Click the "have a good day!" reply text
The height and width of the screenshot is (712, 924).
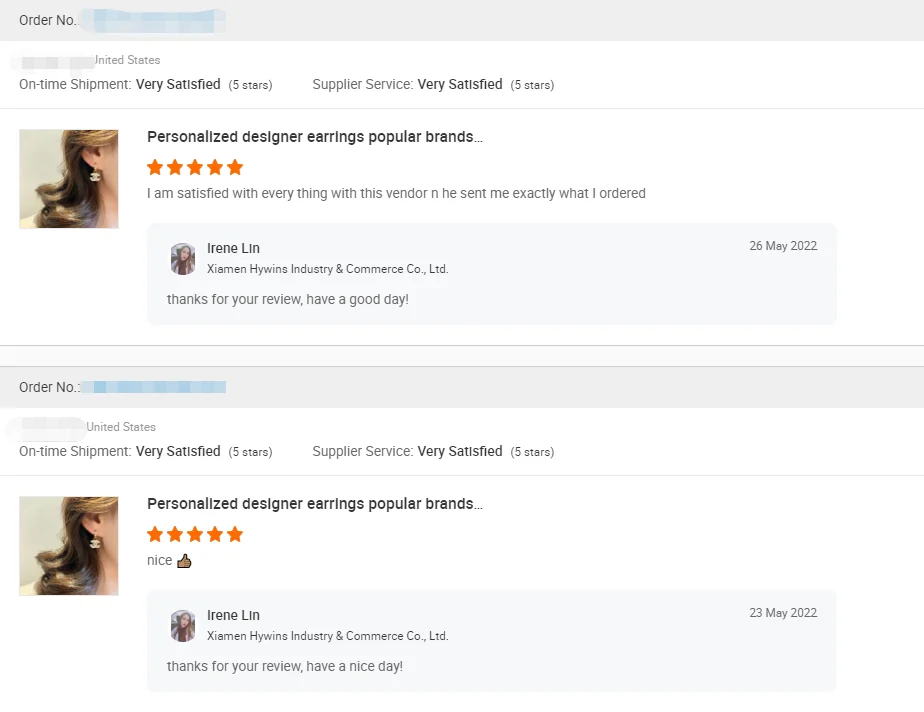[x=288, y=299]
